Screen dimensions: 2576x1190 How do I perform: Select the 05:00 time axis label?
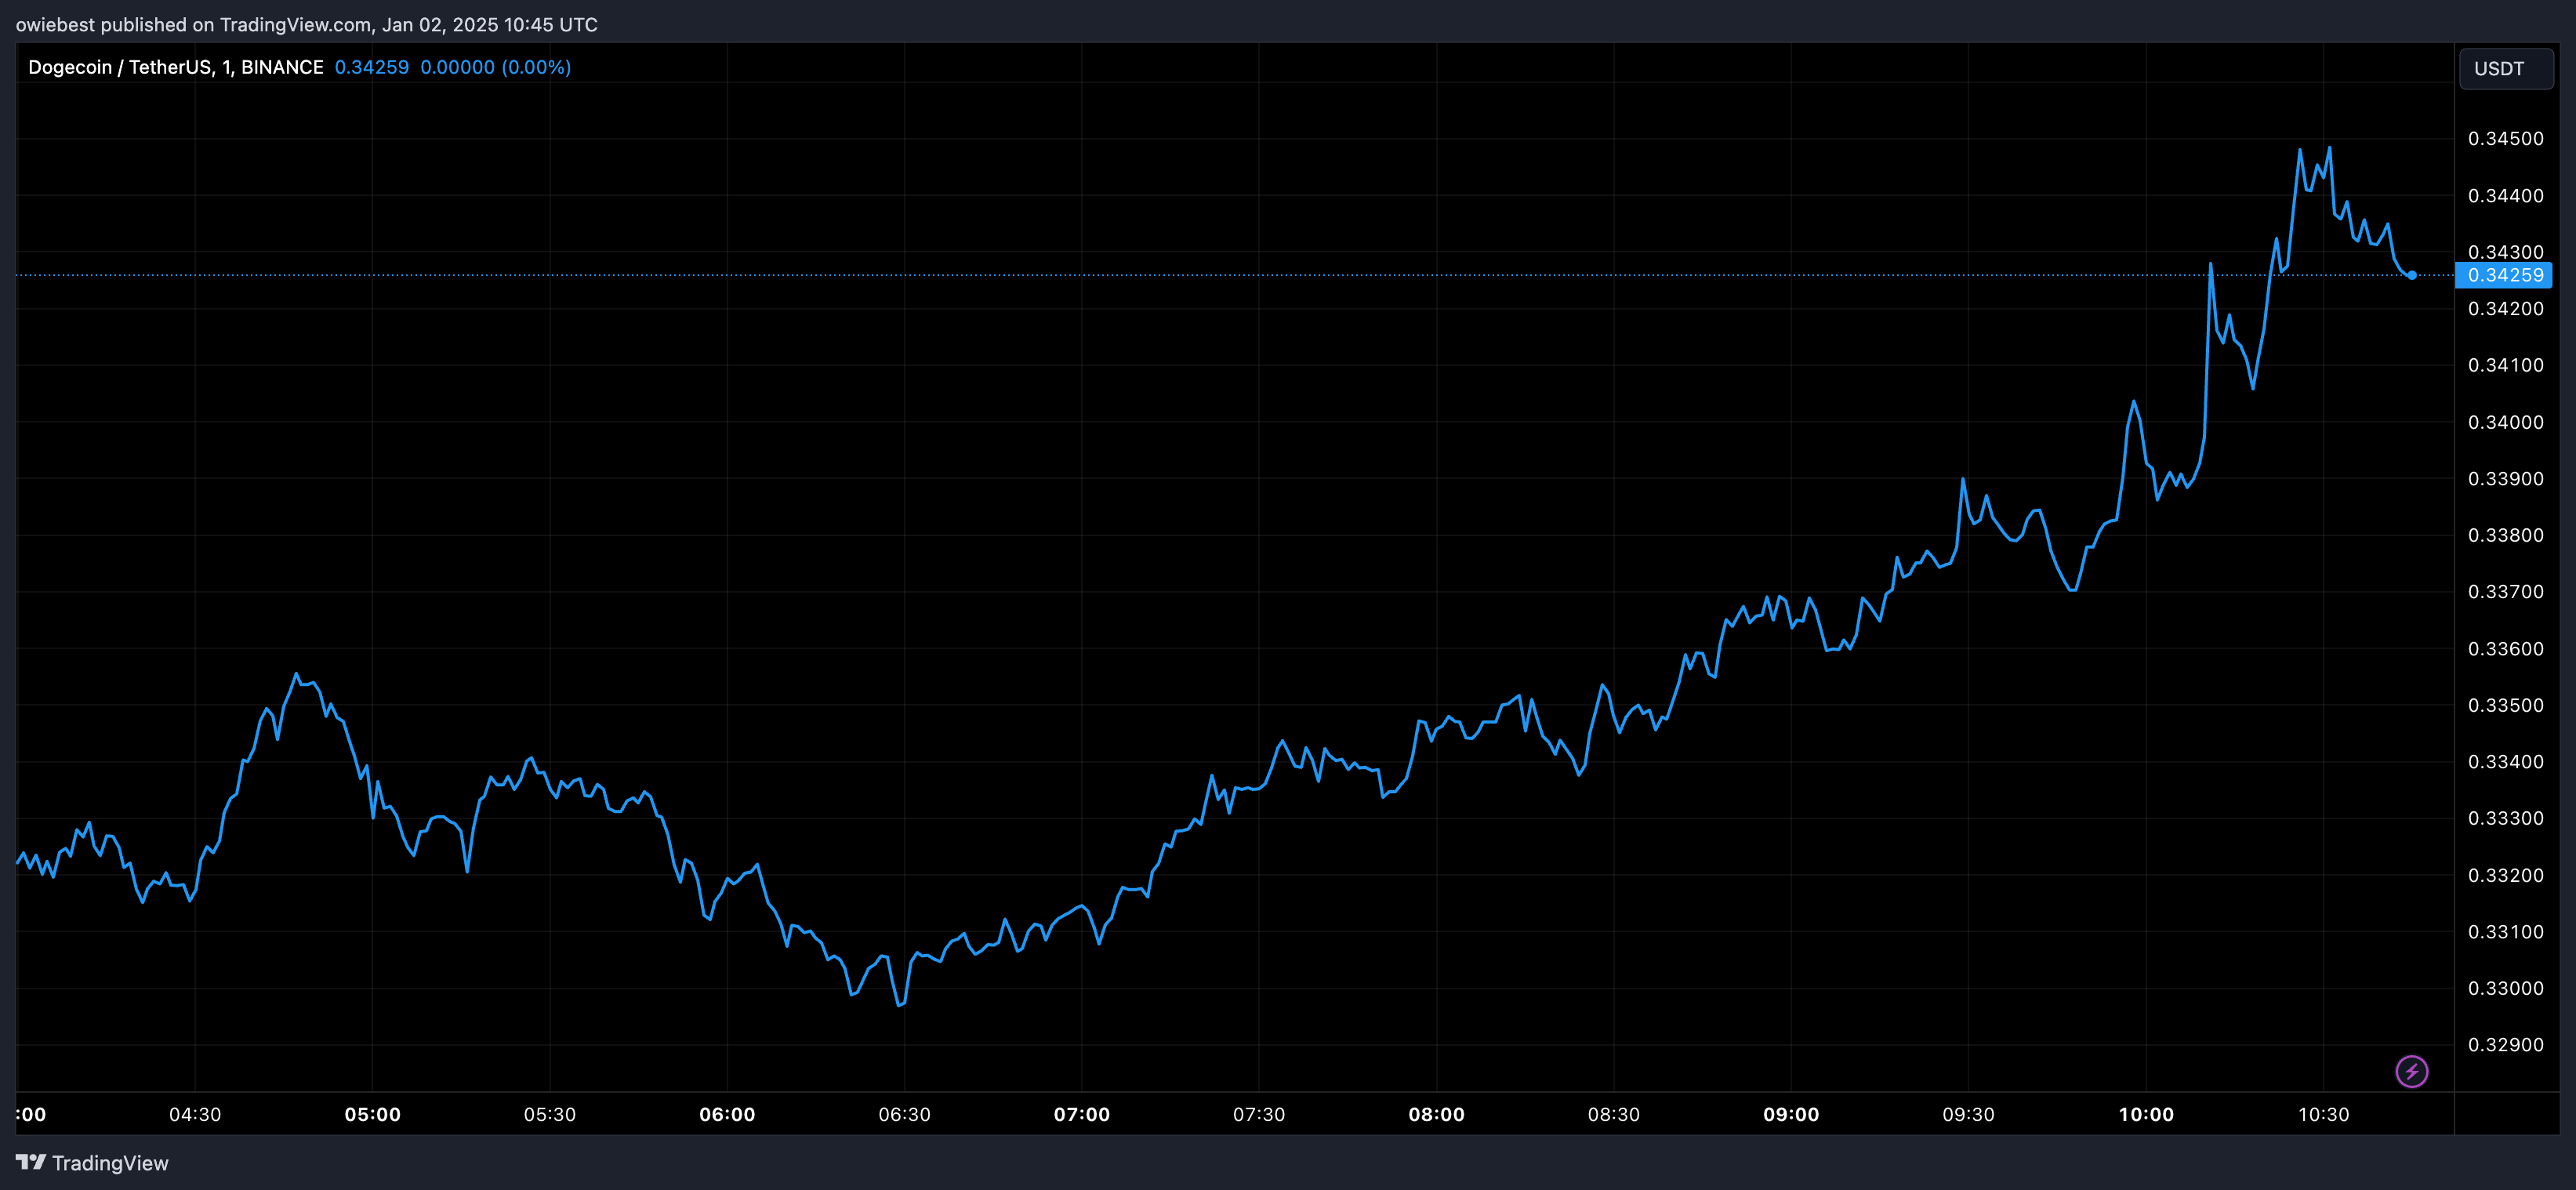pyautogui.click(x=372, y=1114)
